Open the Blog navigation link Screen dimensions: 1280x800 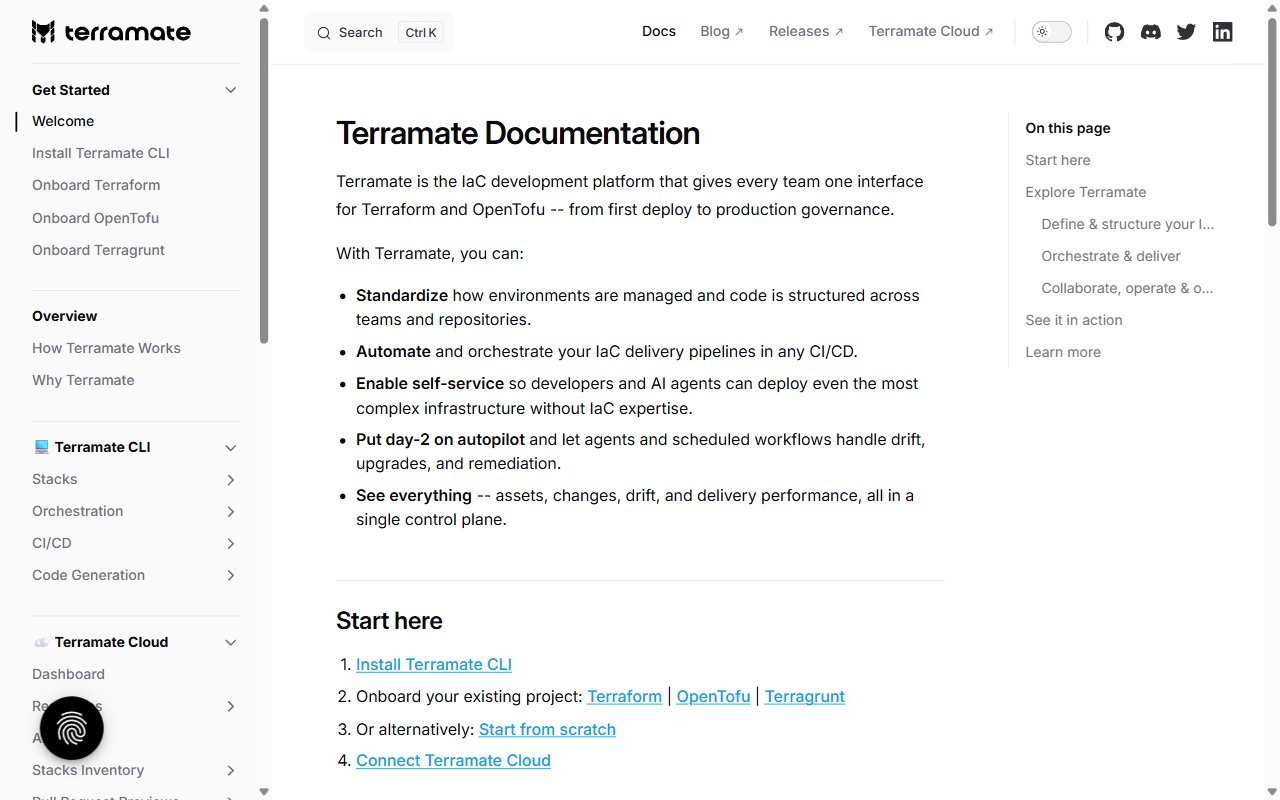click(x=722, y=31)
